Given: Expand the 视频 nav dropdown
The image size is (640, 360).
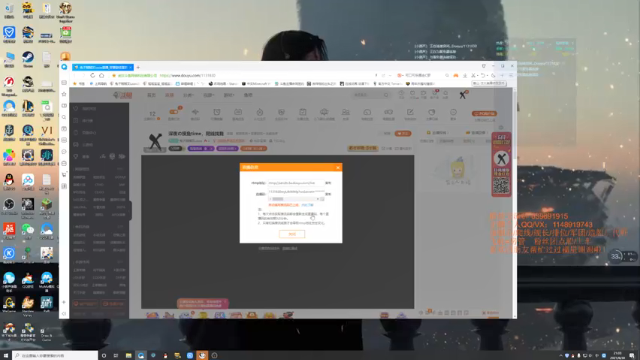Looking at the screenshot, I should click(x=209, y=95).
